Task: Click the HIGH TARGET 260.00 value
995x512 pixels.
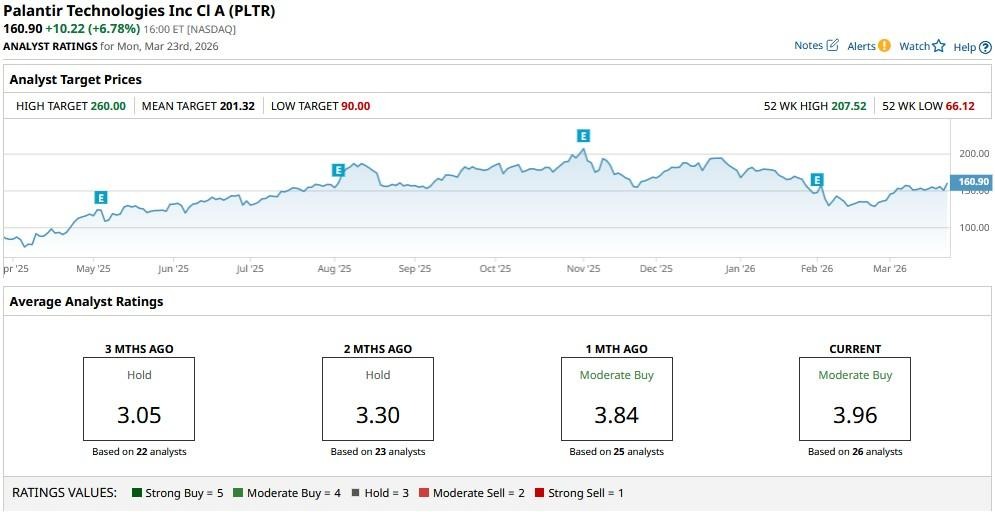Action: point(108,106)
